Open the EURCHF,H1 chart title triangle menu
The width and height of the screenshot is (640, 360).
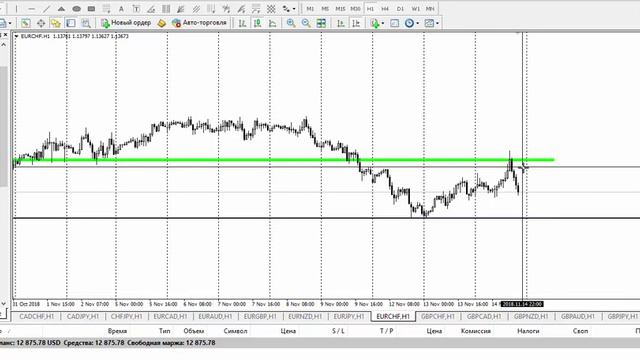click(x=16, y=36)
